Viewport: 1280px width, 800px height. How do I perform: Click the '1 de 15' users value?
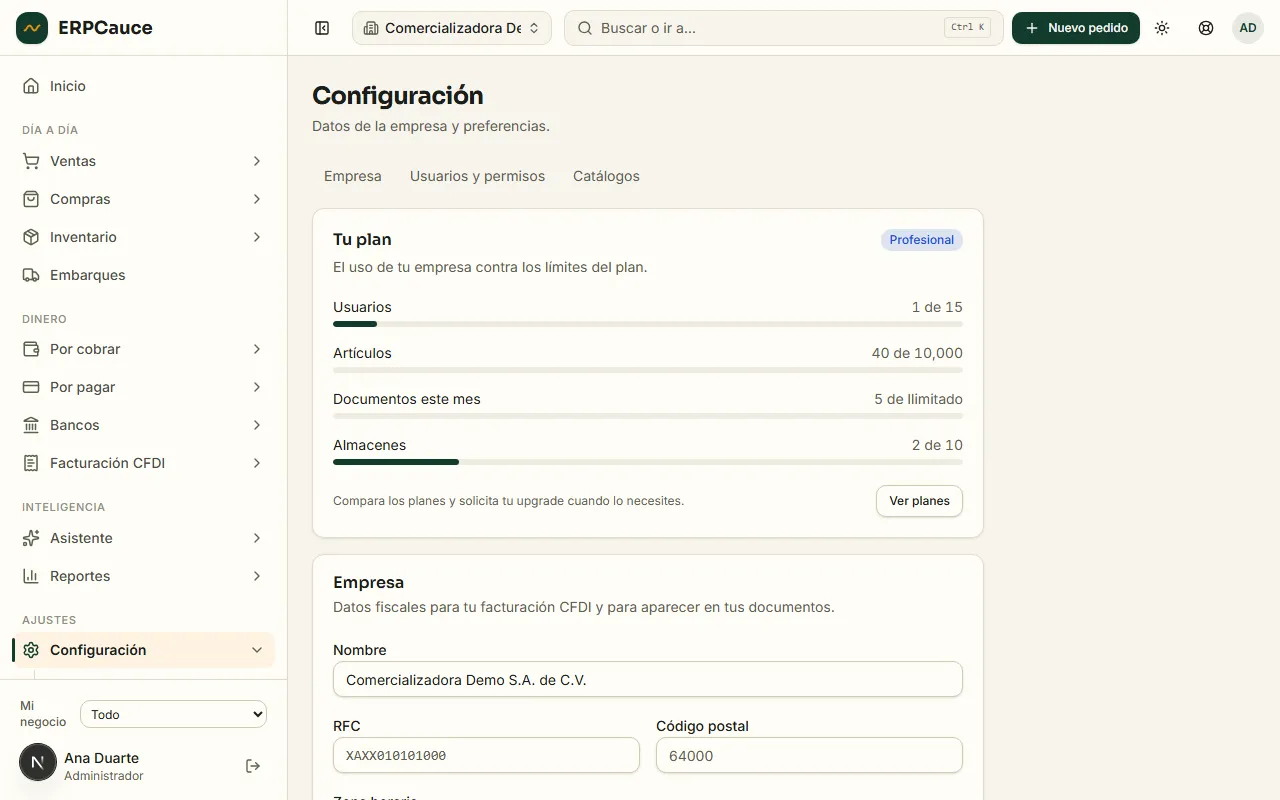point(937,307)
